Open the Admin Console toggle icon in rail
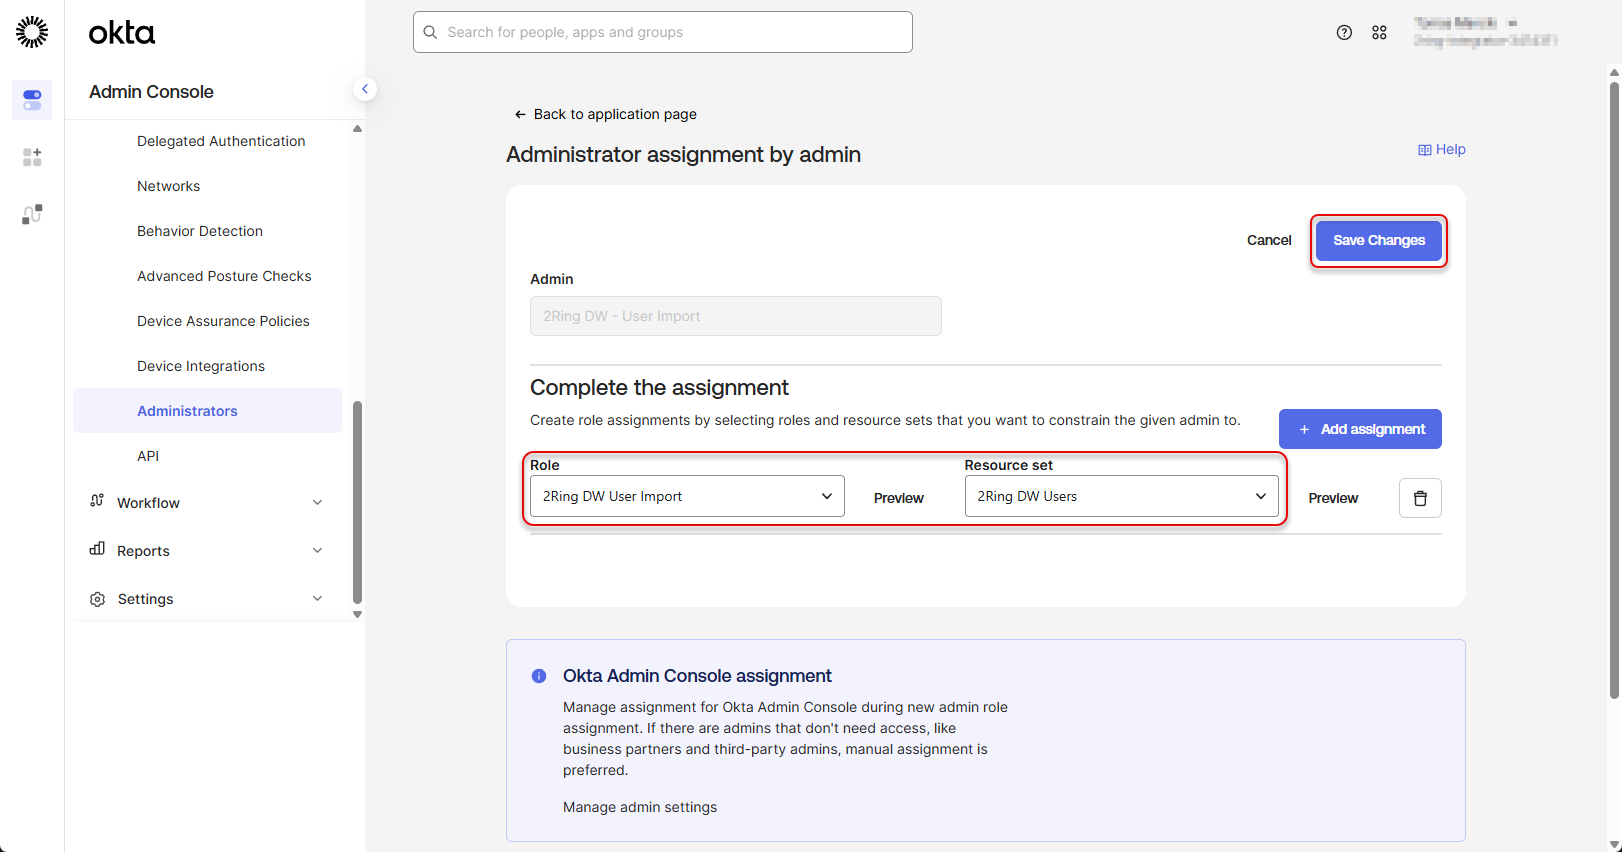Image resolution: width=1622 pixels, height=852 pixels. [x=32, y=100]
